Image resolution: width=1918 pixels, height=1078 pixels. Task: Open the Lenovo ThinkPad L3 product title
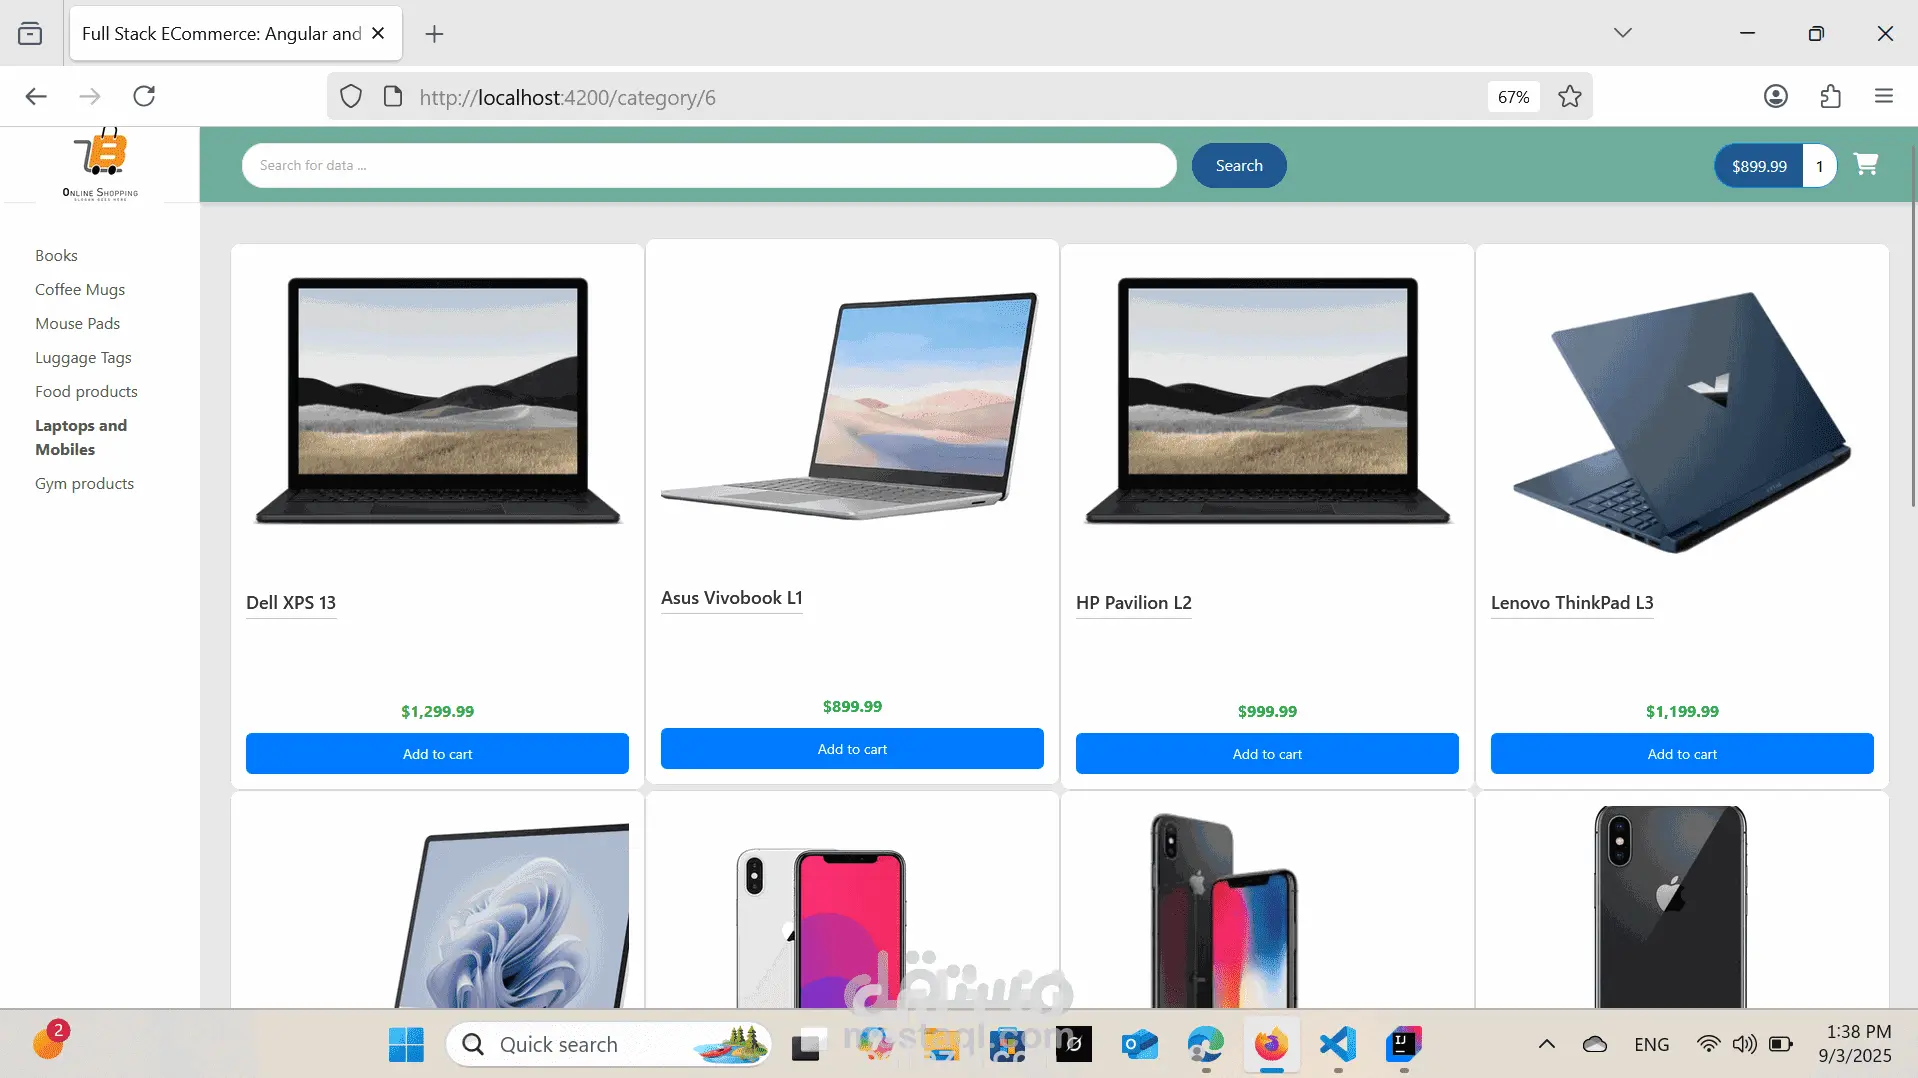(x=1572, y=603)
